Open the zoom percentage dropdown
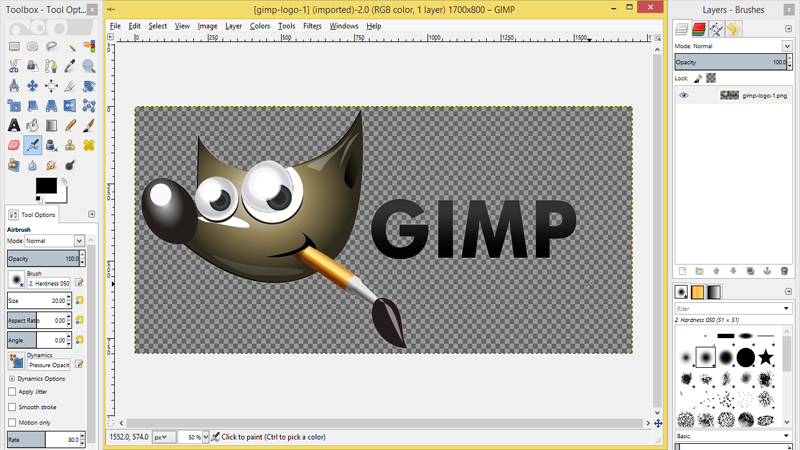The image size is (800, 450). 206,437
